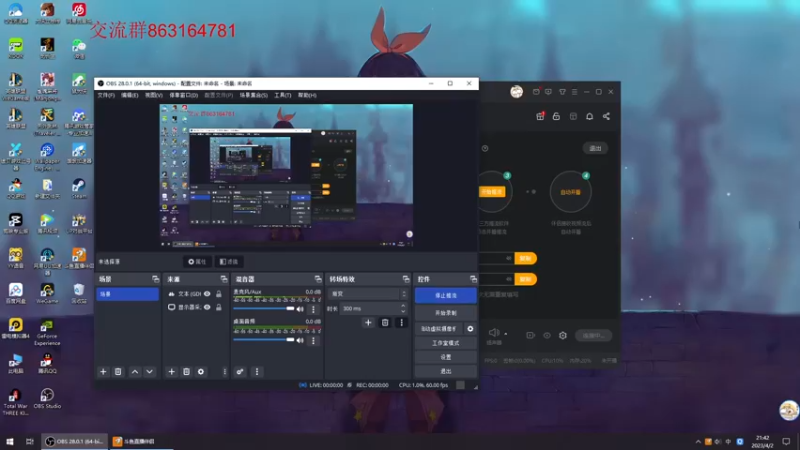Click the speaker 扬声器 icon in the Douyu window
800x450 pixels.
point(493,333)
